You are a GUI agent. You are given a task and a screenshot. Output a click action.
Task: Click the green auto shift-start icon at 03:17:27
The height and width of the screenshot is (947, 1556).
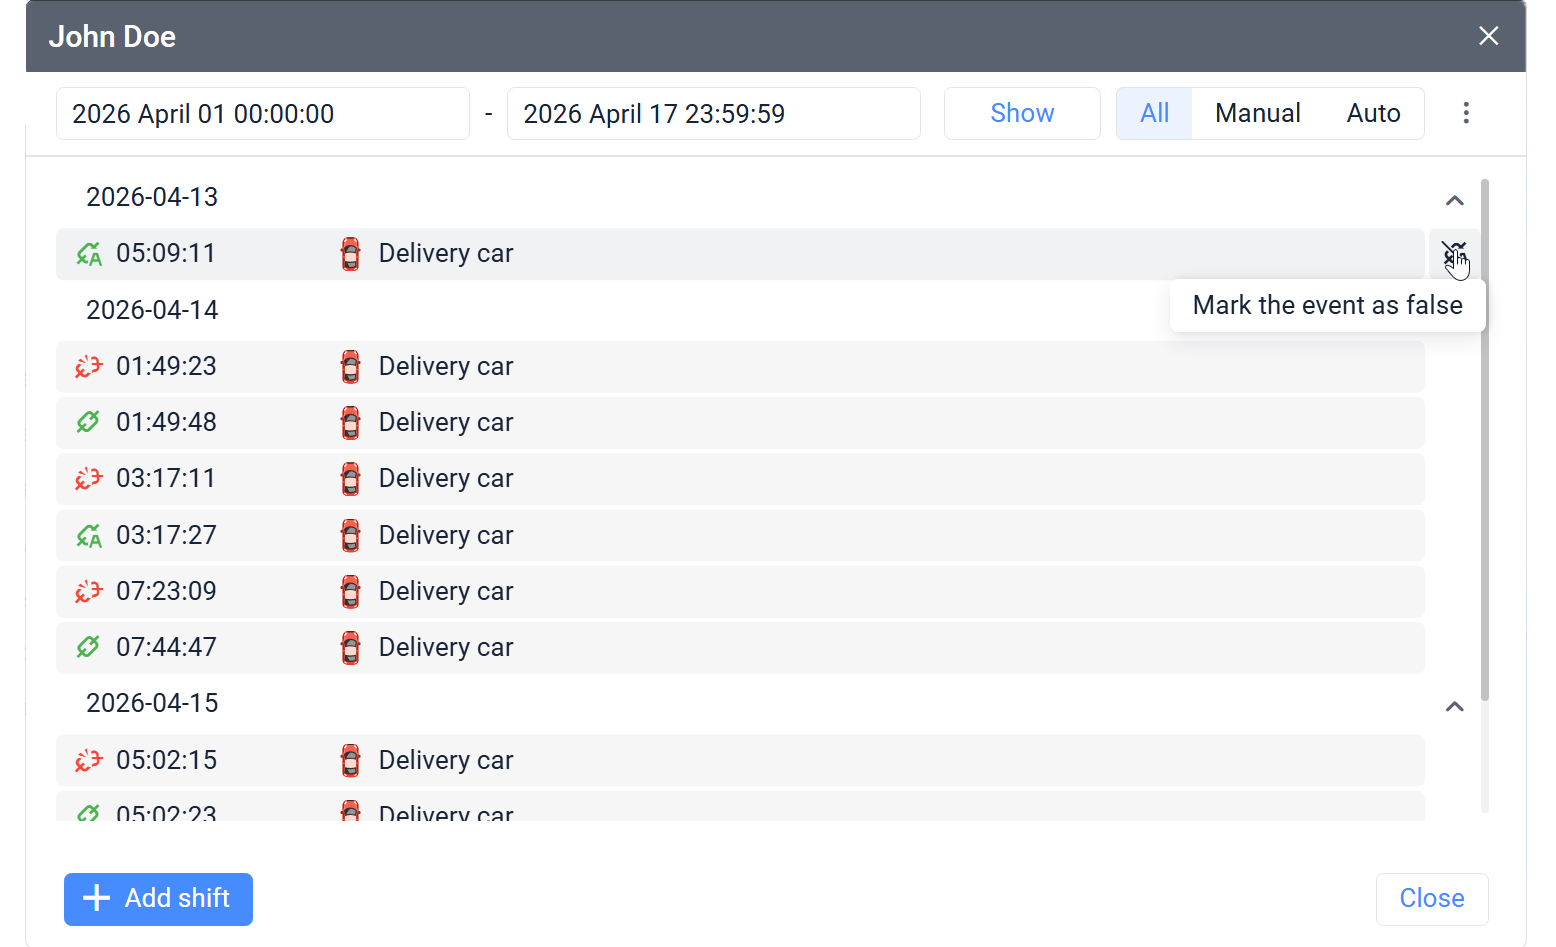(89, 535)
